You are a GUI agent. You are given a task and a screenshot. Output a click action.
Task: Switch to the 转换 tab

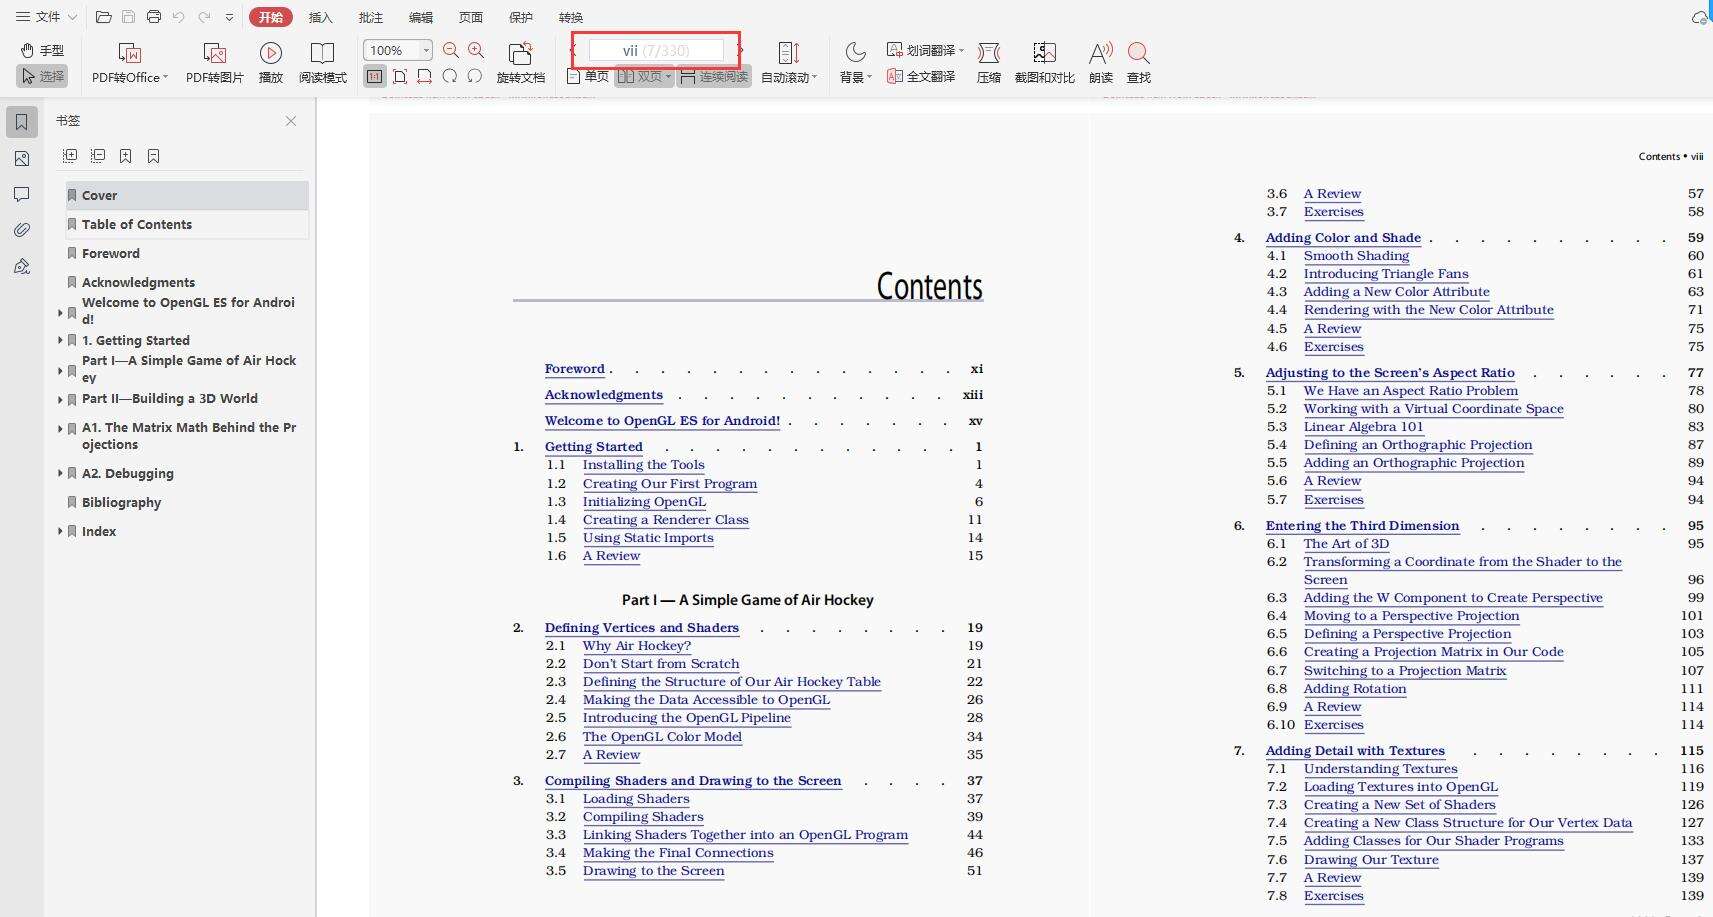(571, 17)
